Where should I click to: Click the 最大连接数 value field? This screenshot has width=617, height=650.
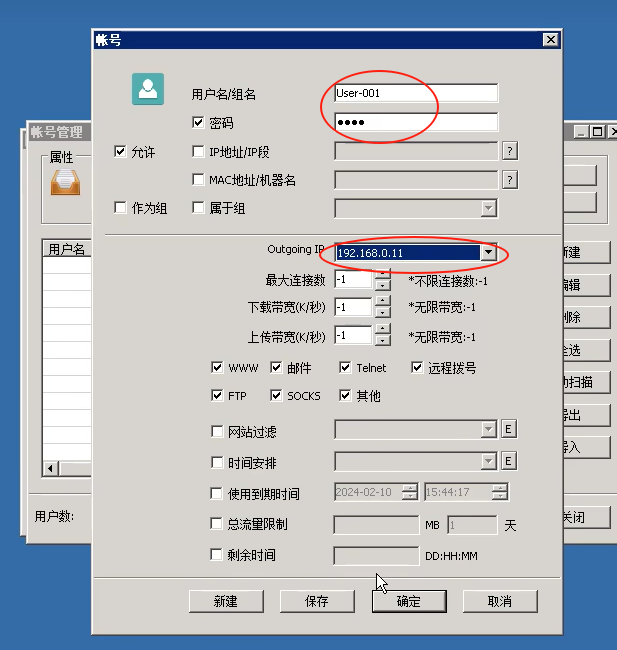point(353,279)
